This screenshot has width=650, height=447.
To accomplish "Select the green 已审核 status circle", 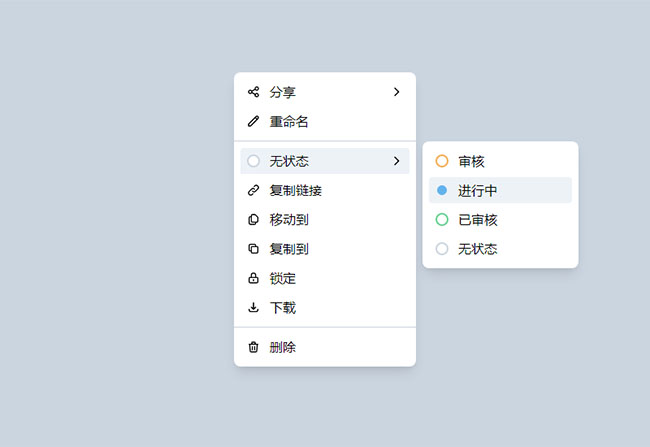I will tap(442, 220).
